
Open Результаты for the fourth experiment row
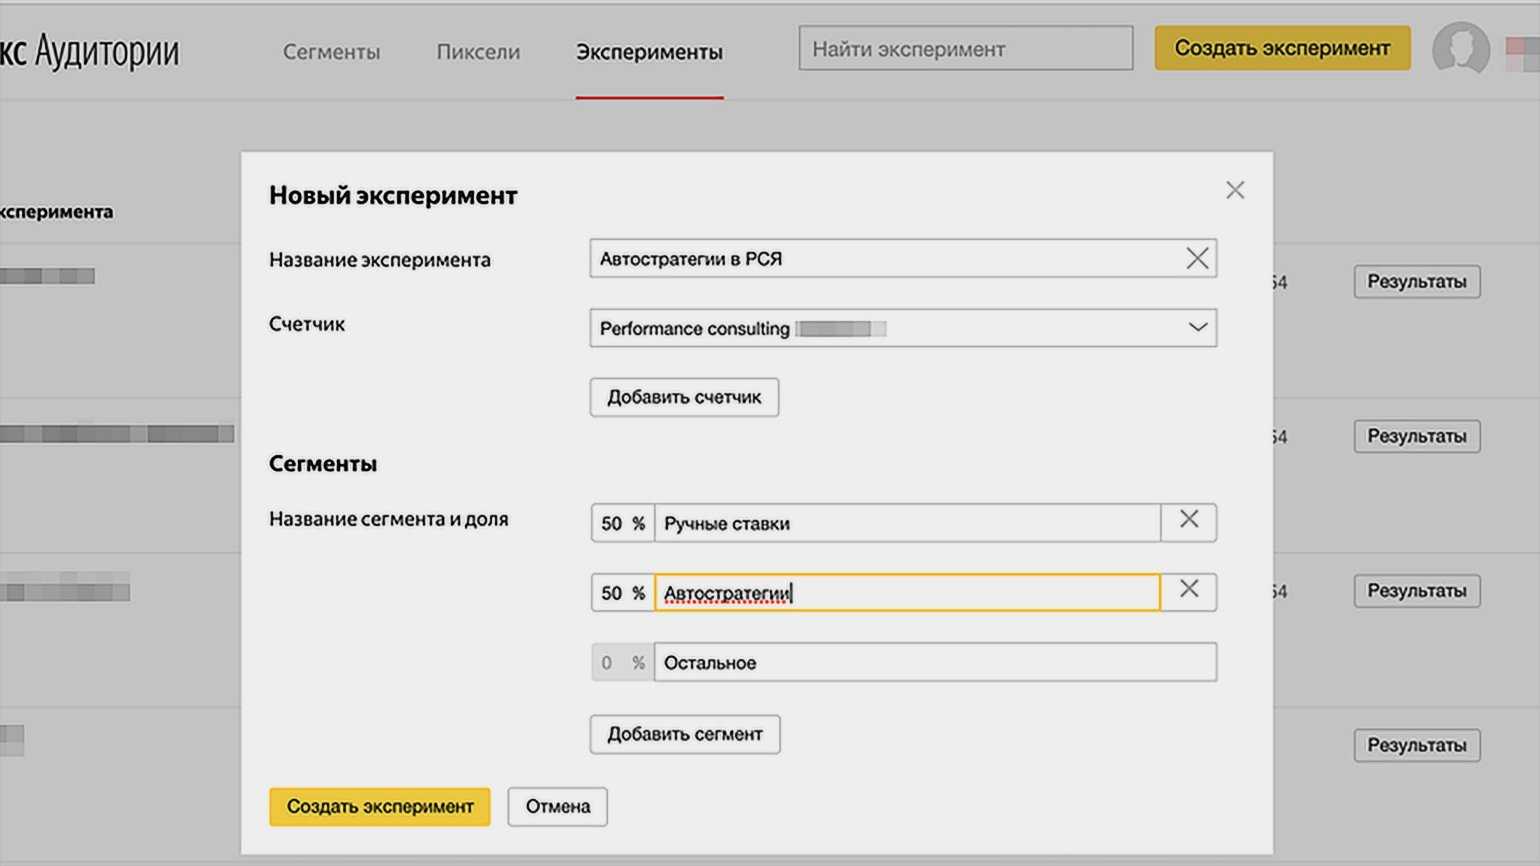tap(1417, 745)
